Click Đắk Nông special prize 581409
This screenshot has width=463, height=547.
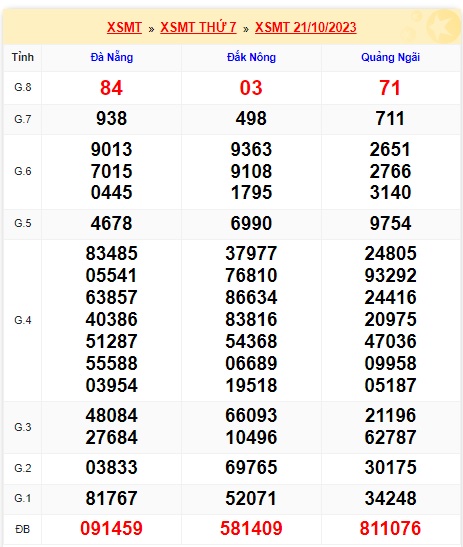point(251,528)
